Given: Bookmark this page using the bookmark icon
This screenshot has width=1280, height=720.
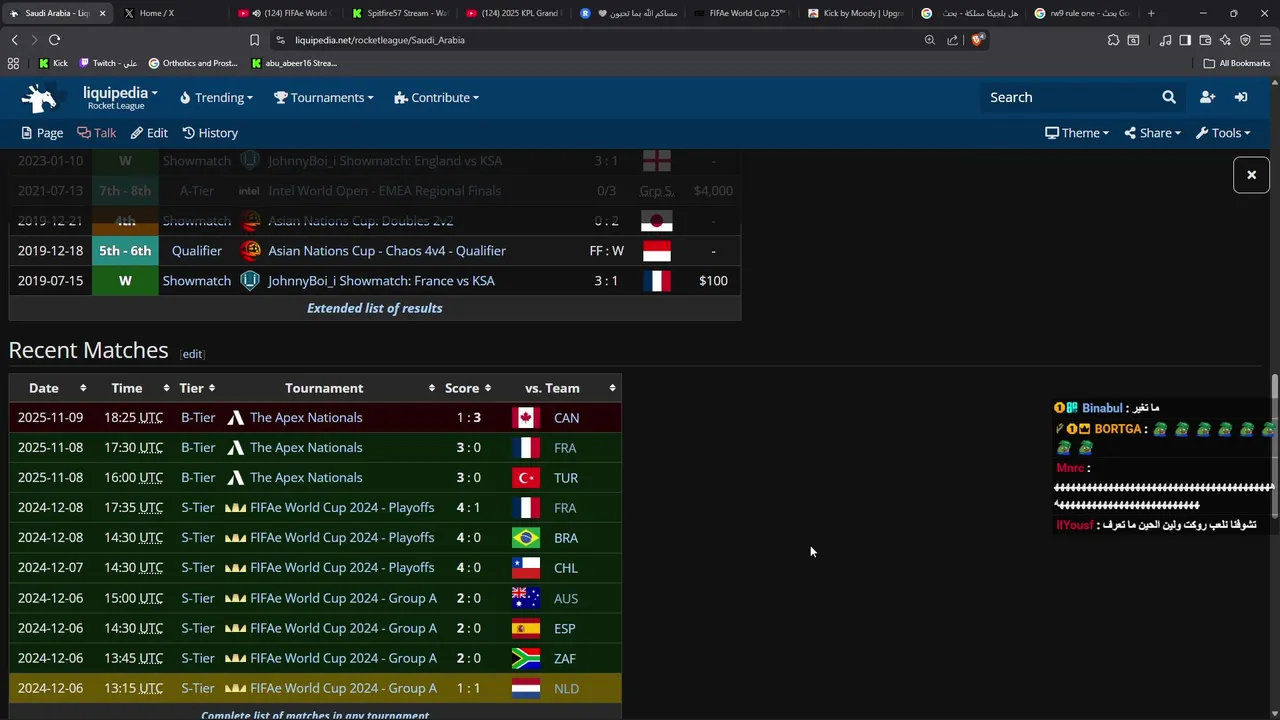Looking at the screenshot, I should pyautogui.click(x=254, y=40).
